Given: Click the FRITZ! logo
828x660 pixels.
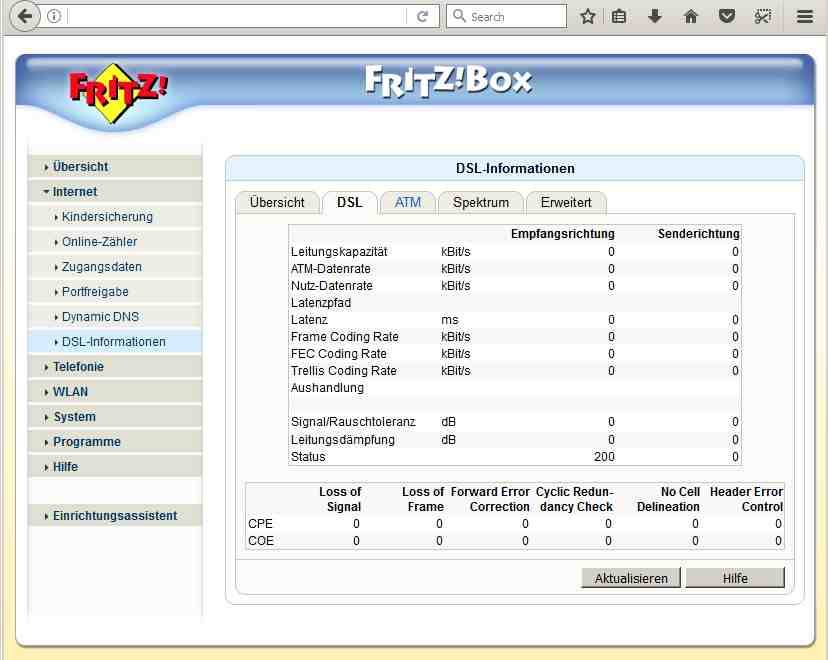Looking at the screenshot, I should point(118,93).
